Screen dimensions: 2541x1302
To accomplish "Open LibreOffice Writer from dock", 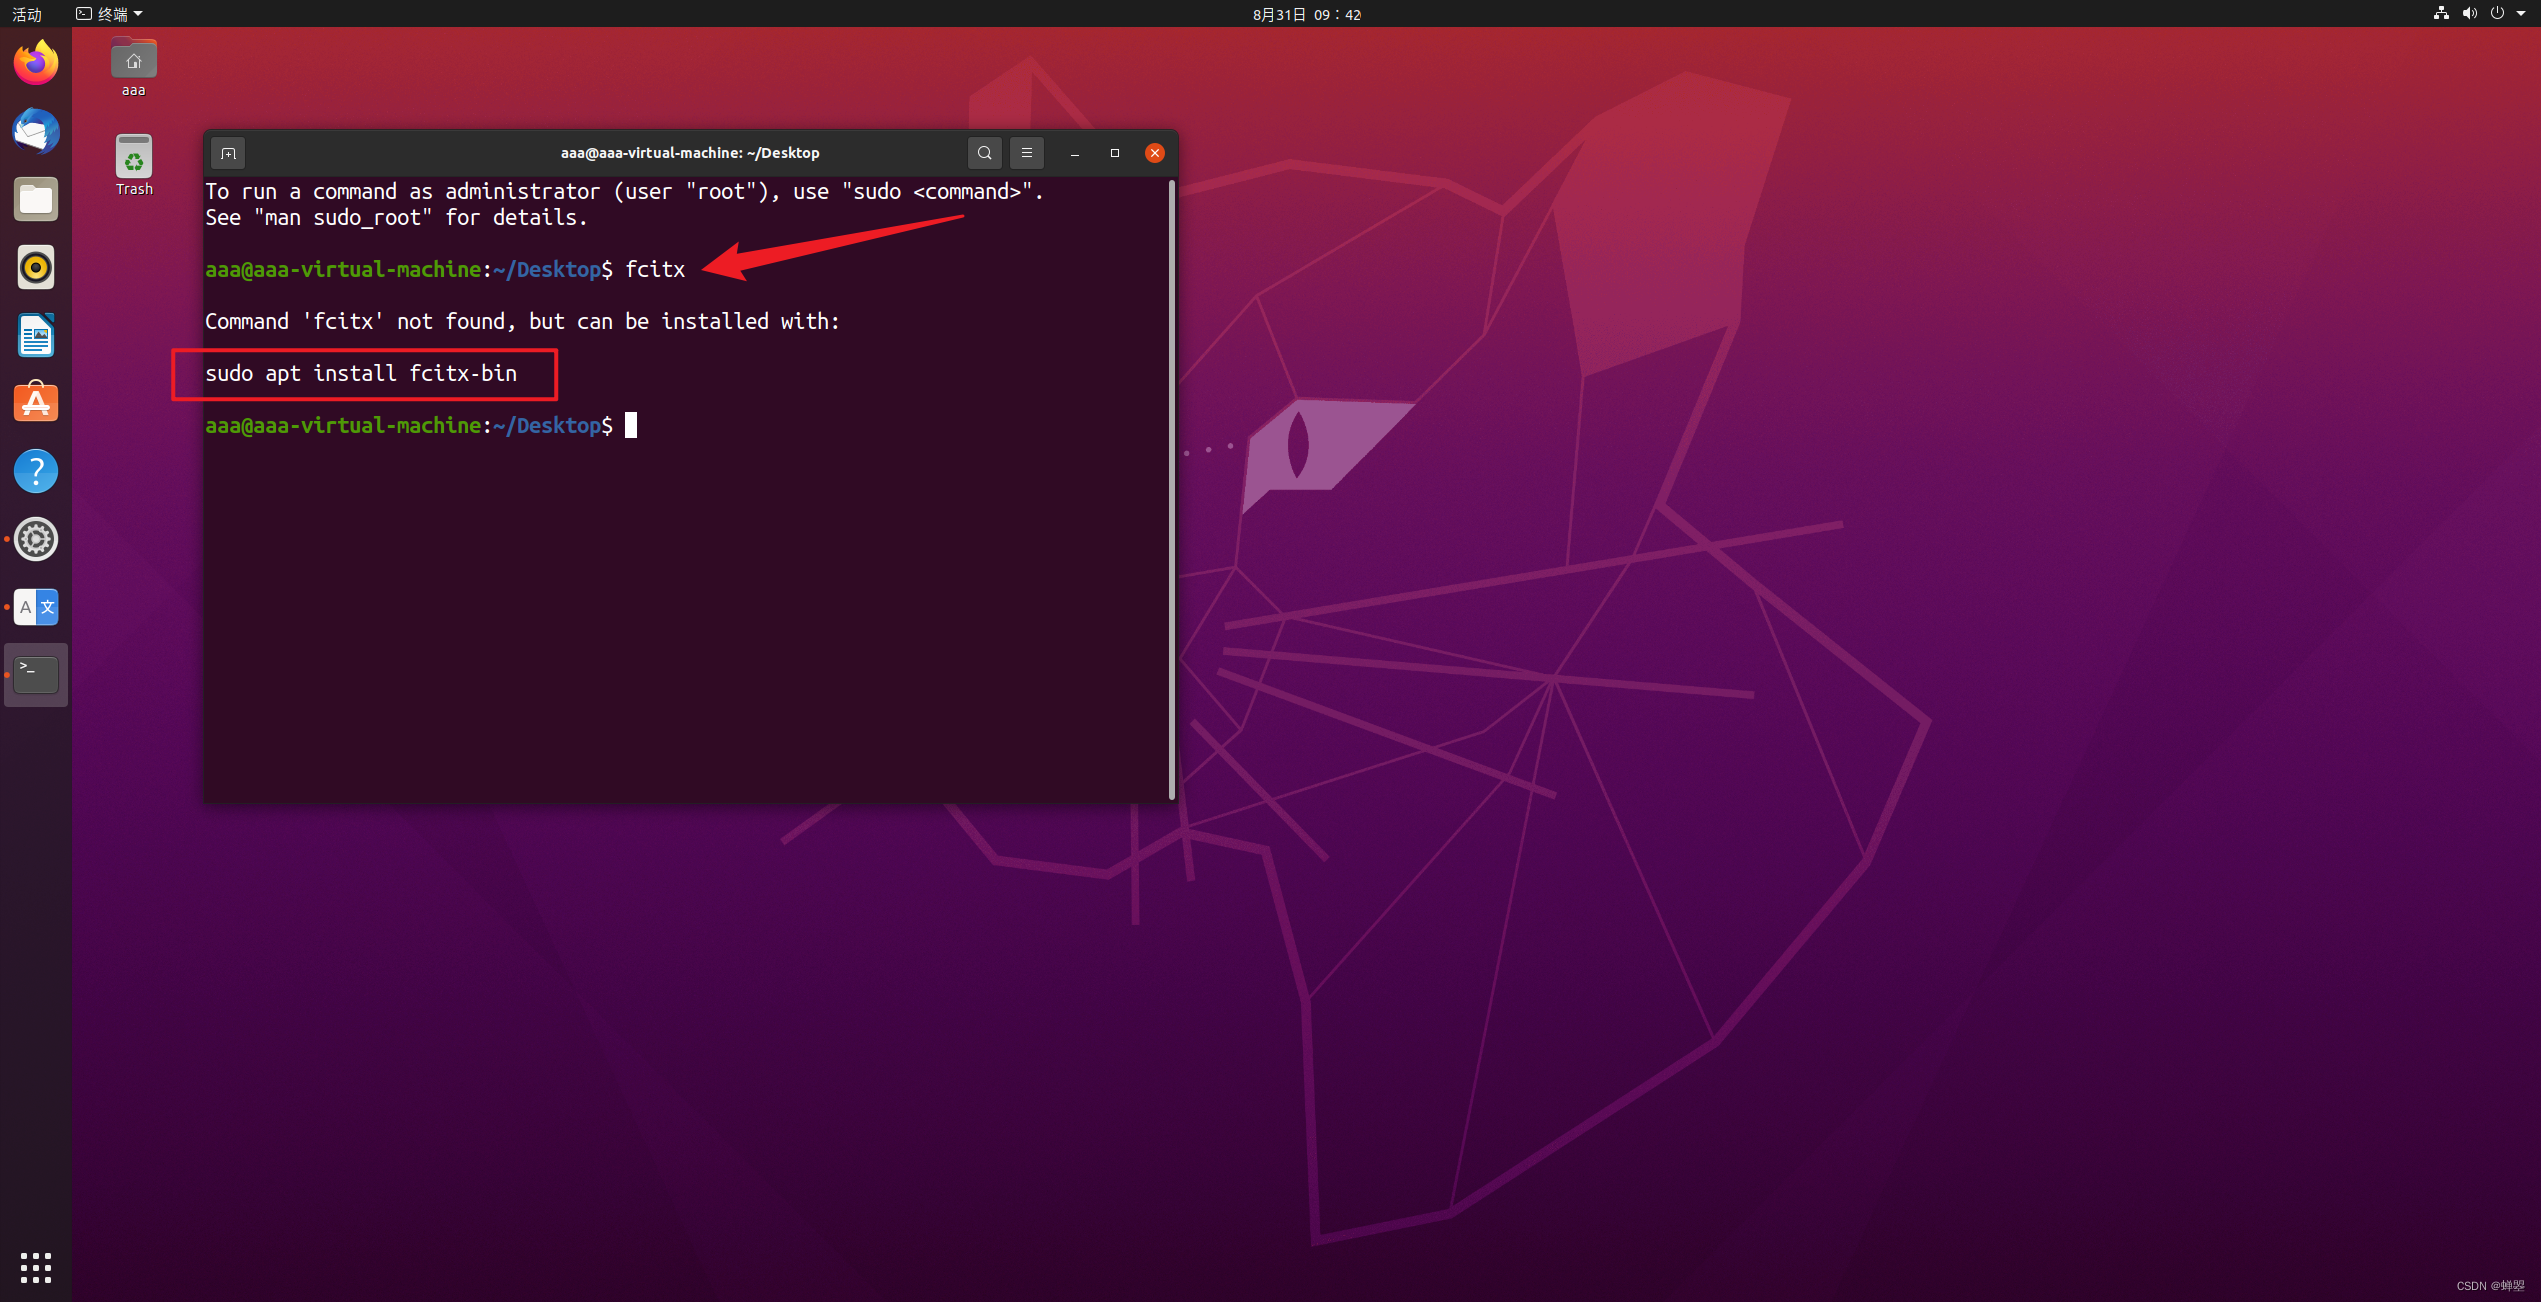I will point(36,335).
